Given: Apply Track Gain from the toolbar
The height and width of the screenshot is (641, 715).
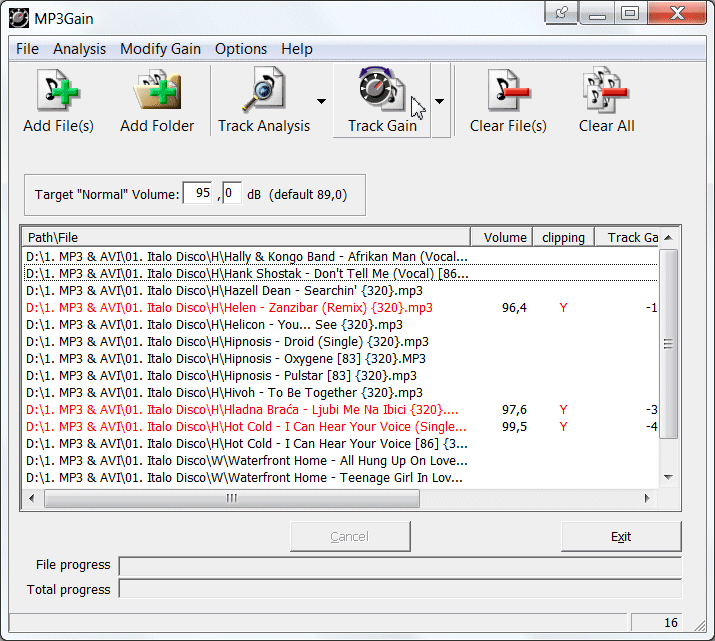Looking at the screenshot, I should point(382,101).
